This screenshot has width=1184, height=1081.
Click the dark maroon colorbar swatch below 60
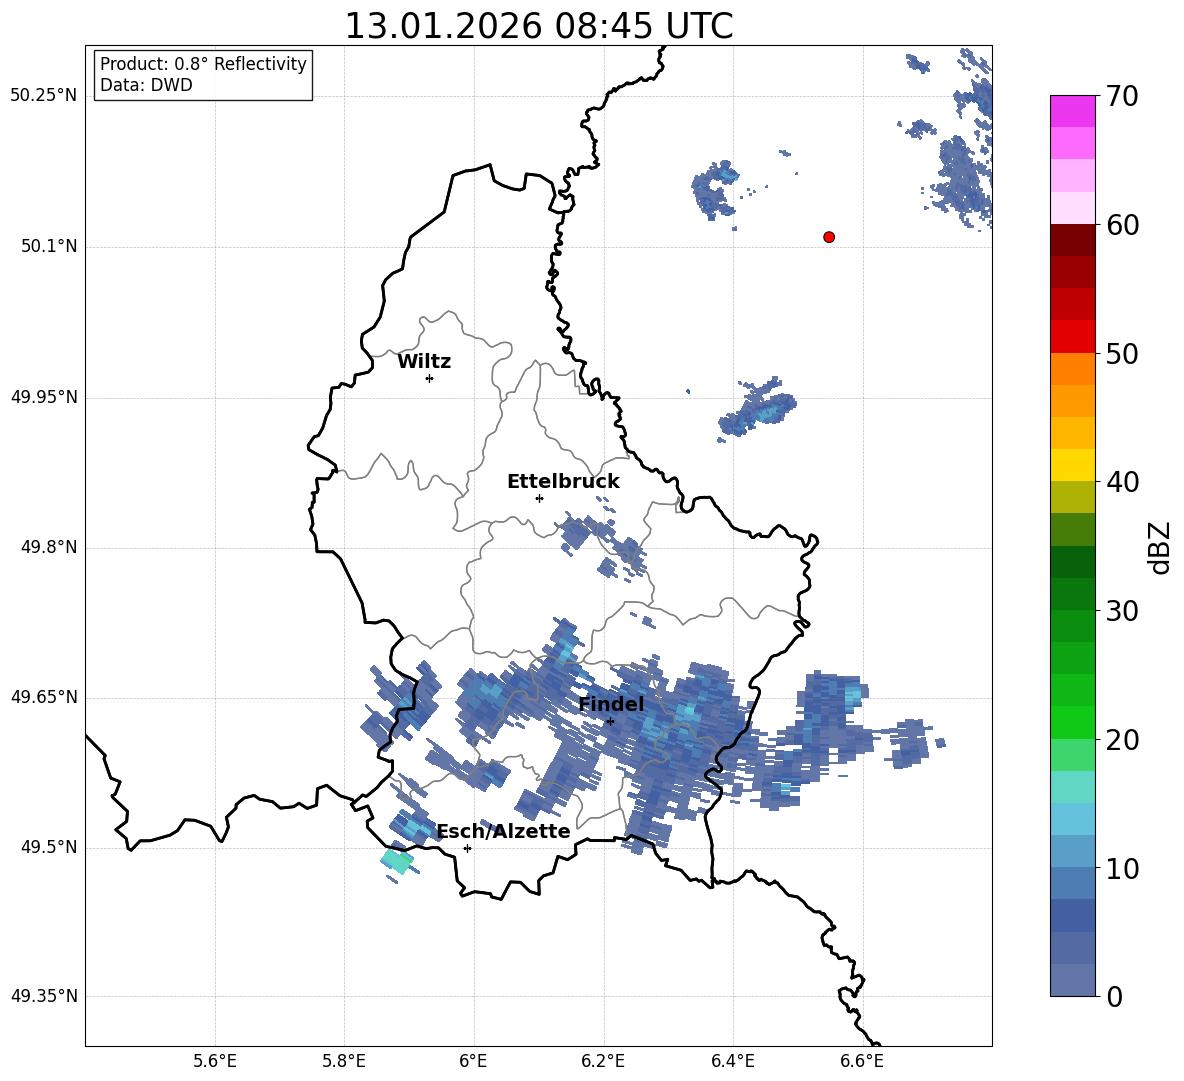1072,240
